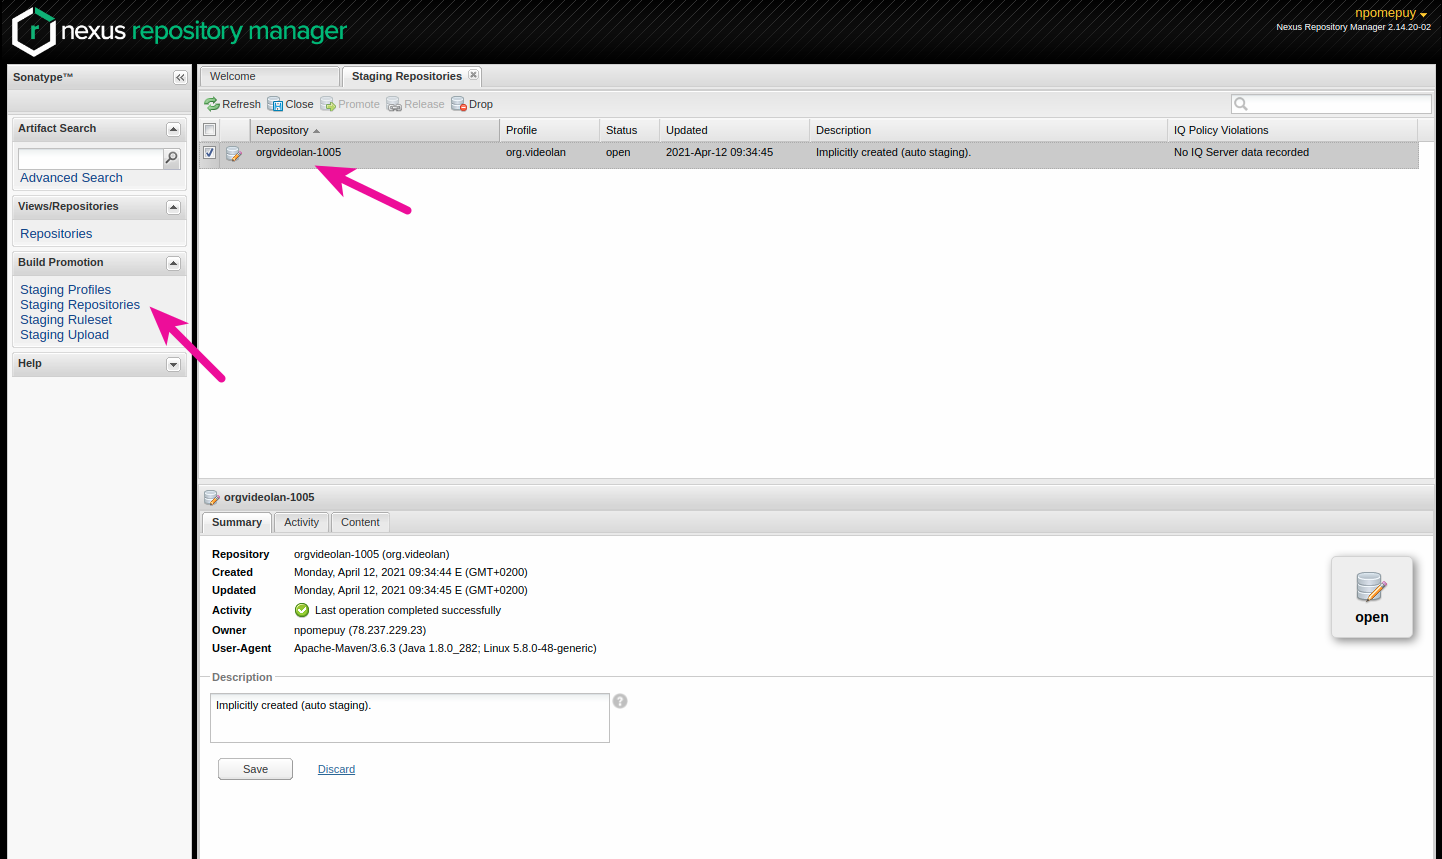Click the Discard link

(336, 769)
